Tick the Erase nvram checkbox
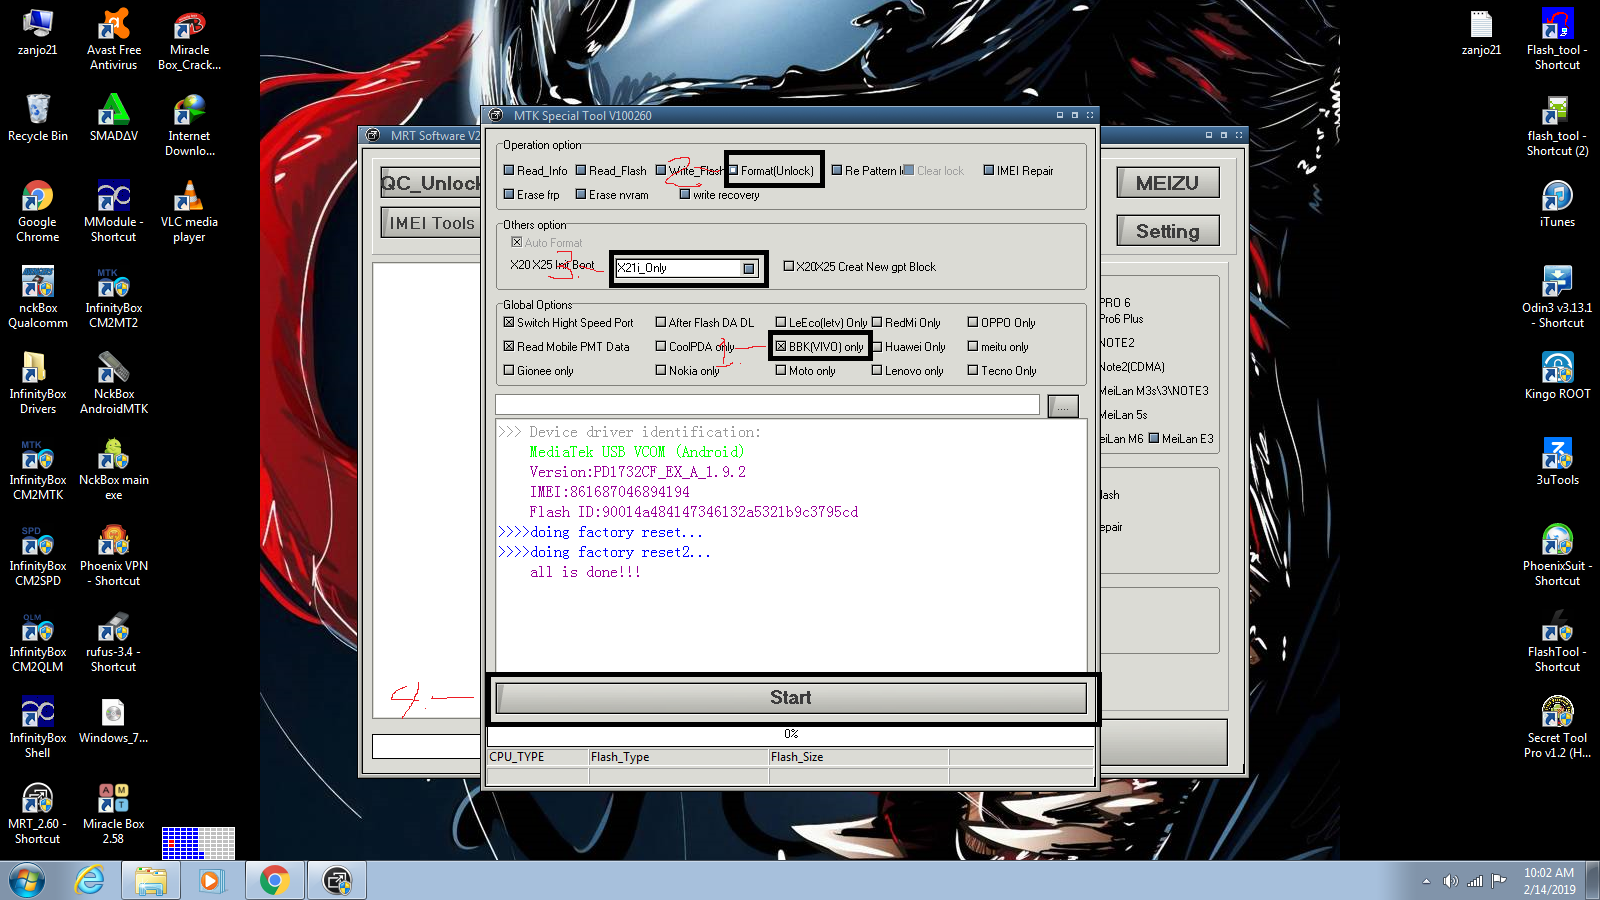 click(581, 195)
